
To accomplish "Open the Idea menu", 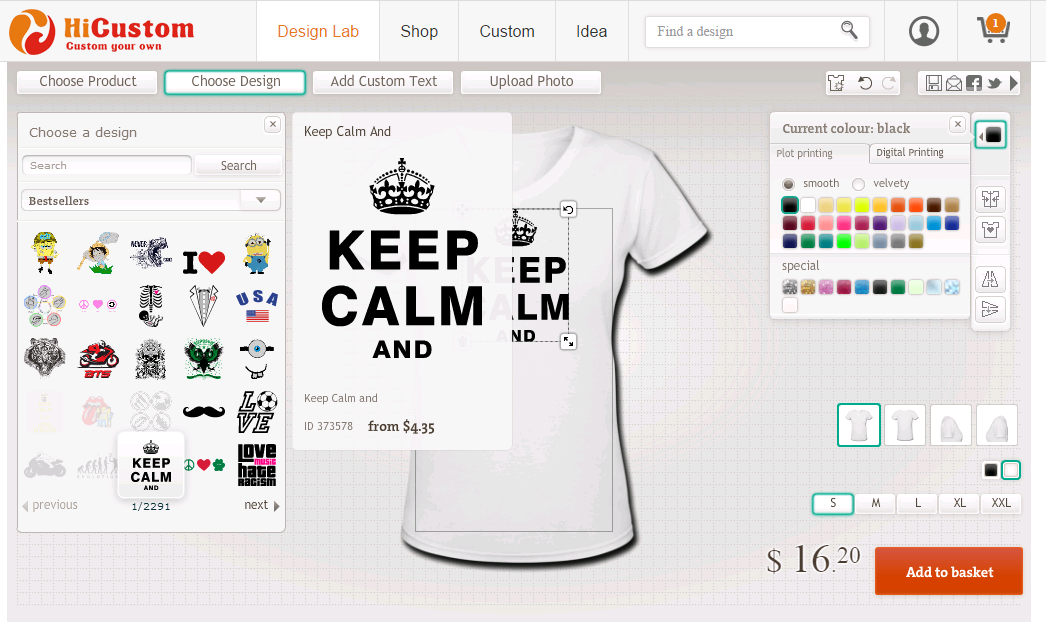I will tap(592, 31).
